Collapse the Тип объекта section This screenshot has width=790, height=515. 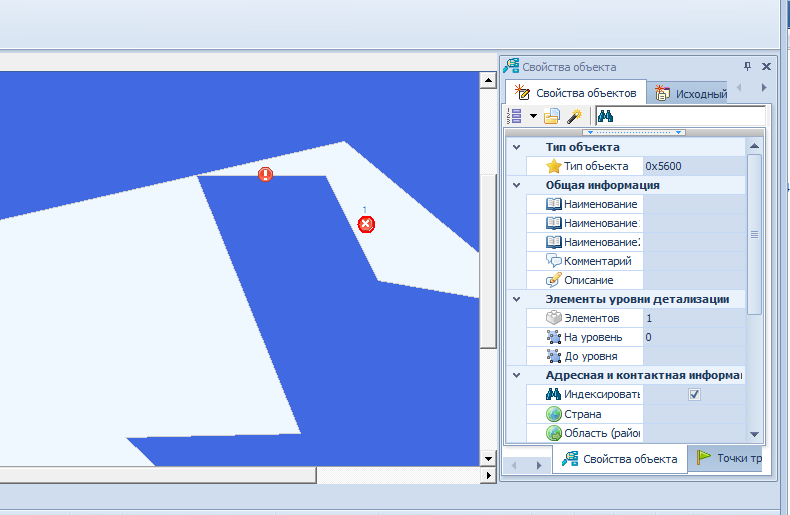click(517, 148)
